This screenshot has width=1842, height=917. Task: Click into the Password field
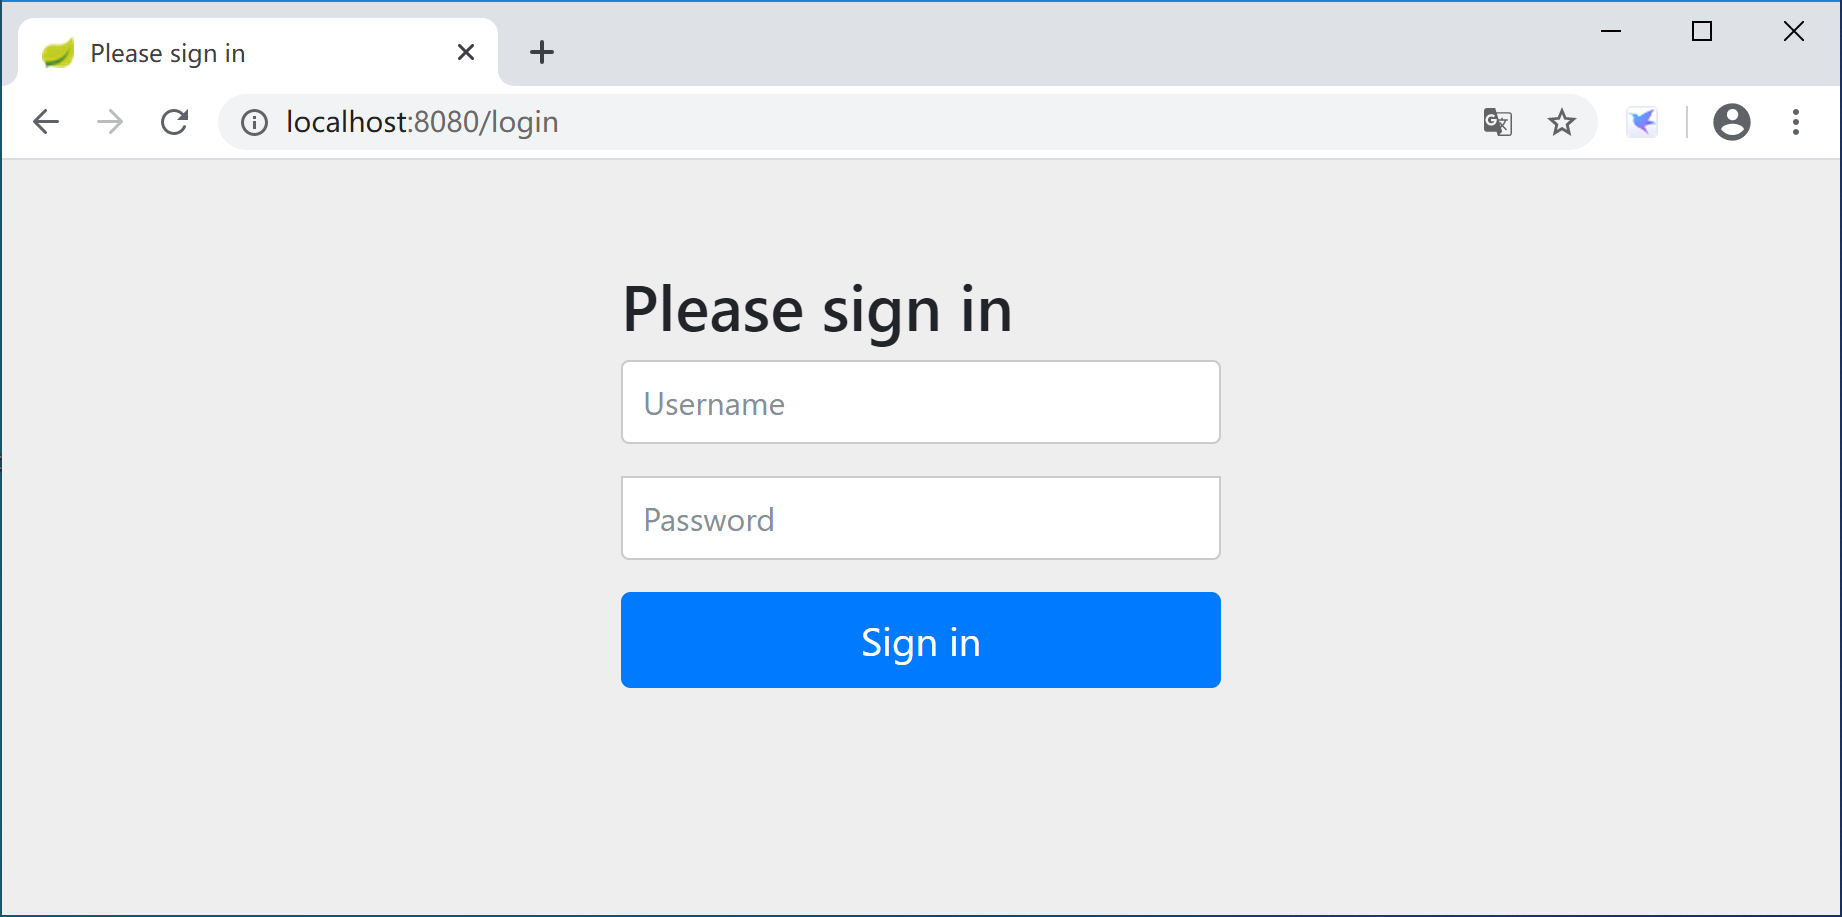pos(920,518)
